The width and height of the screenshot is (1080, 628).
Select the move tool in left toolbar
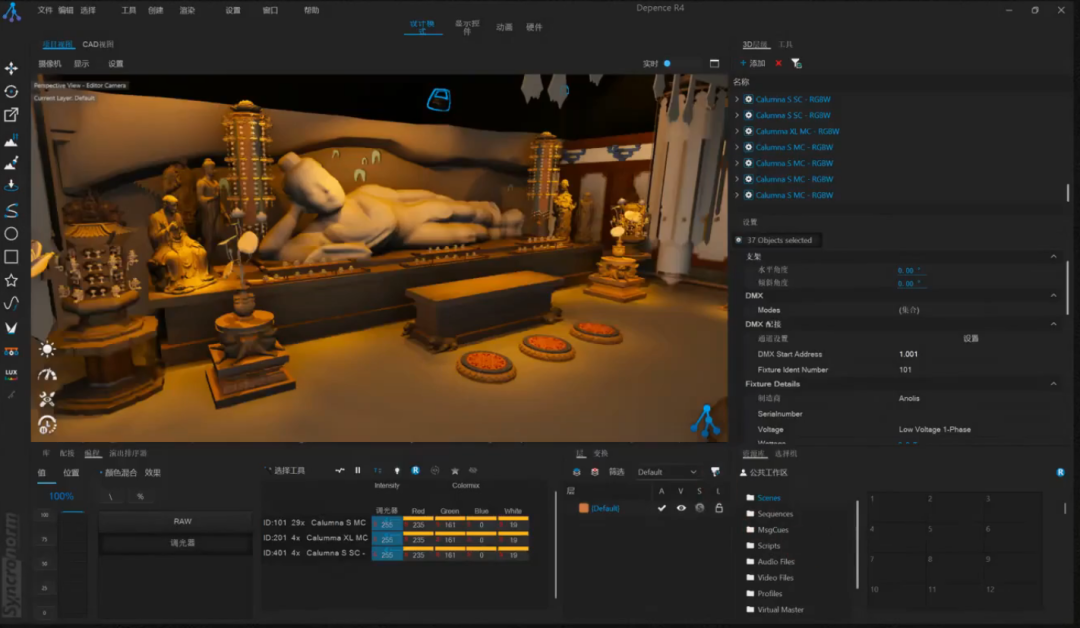point(11,68)
